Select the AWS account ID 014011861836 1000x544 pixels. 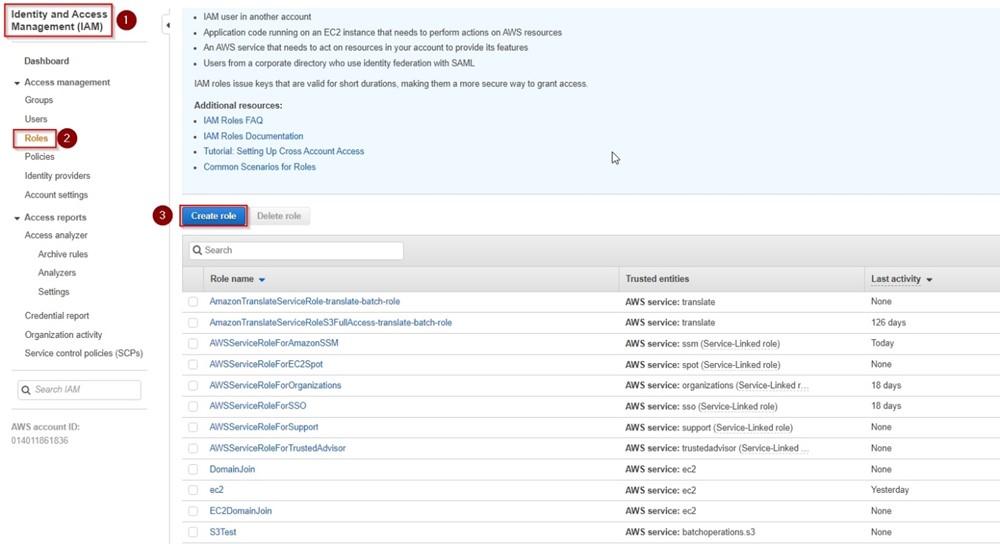point(40,441)
